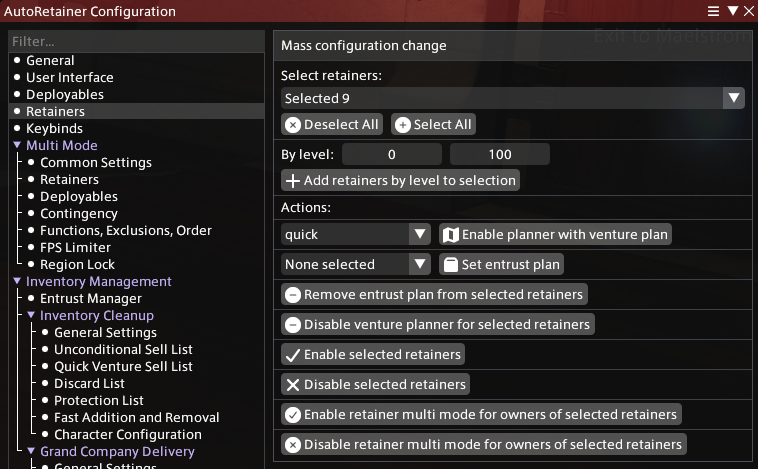Click the maximum level field showing 100
This screenshot has width=758, height=469.
500,154
